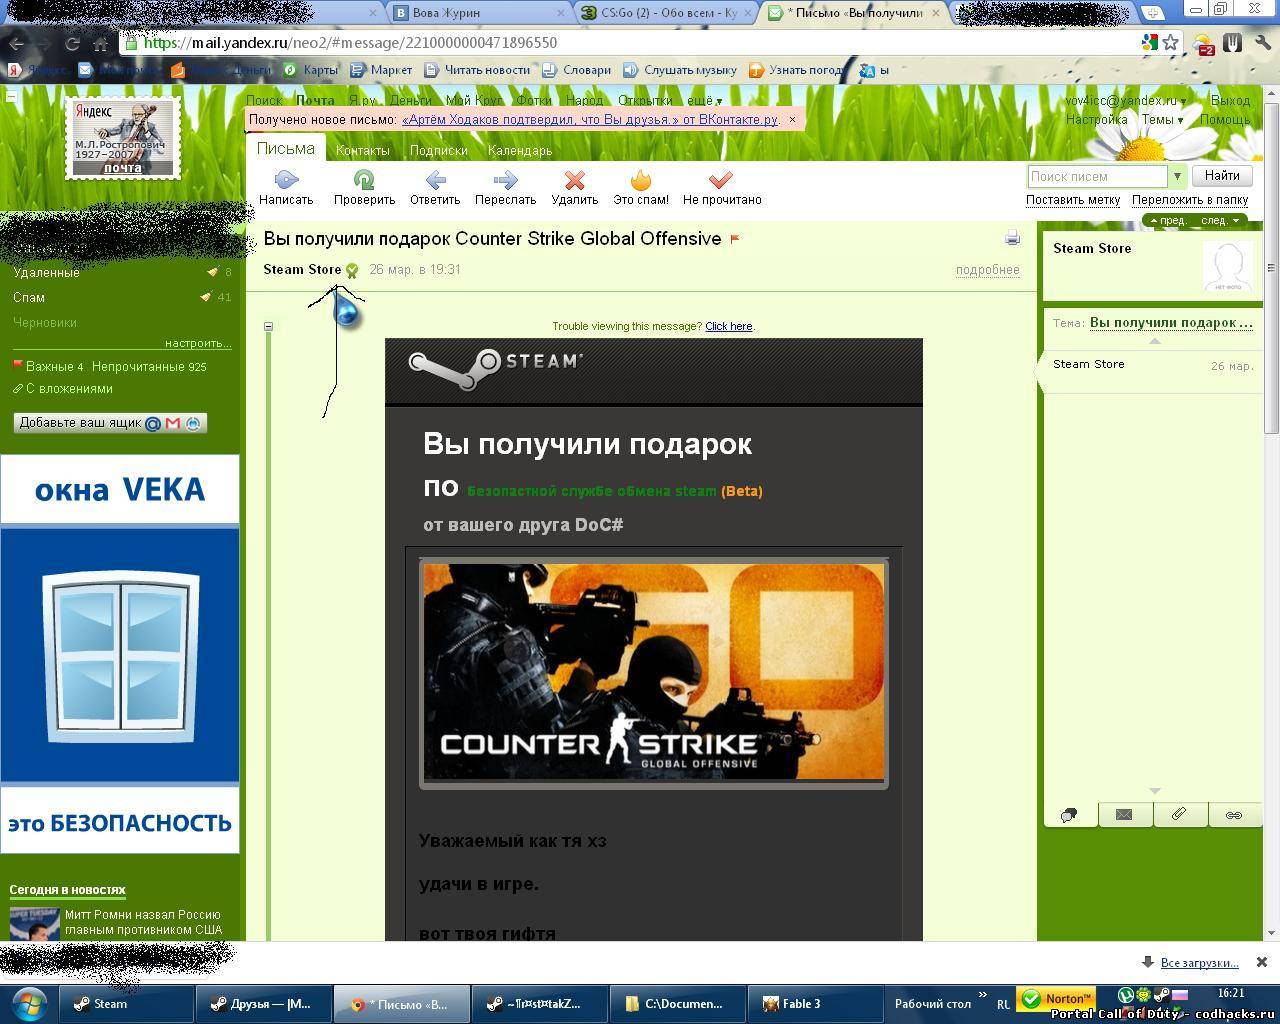
Task: Open the ещё dropdown in Yandex services
Action: point(704,100)
